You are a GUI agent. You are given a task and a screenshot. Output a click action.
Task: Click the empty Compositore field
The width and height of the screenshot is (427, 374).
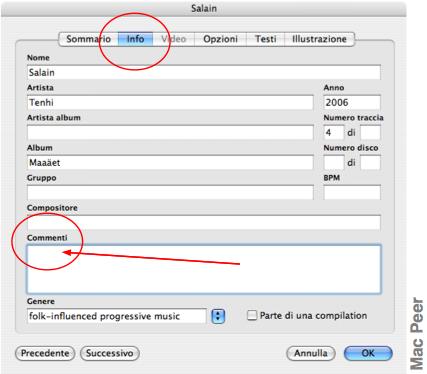tap(204, 222)
